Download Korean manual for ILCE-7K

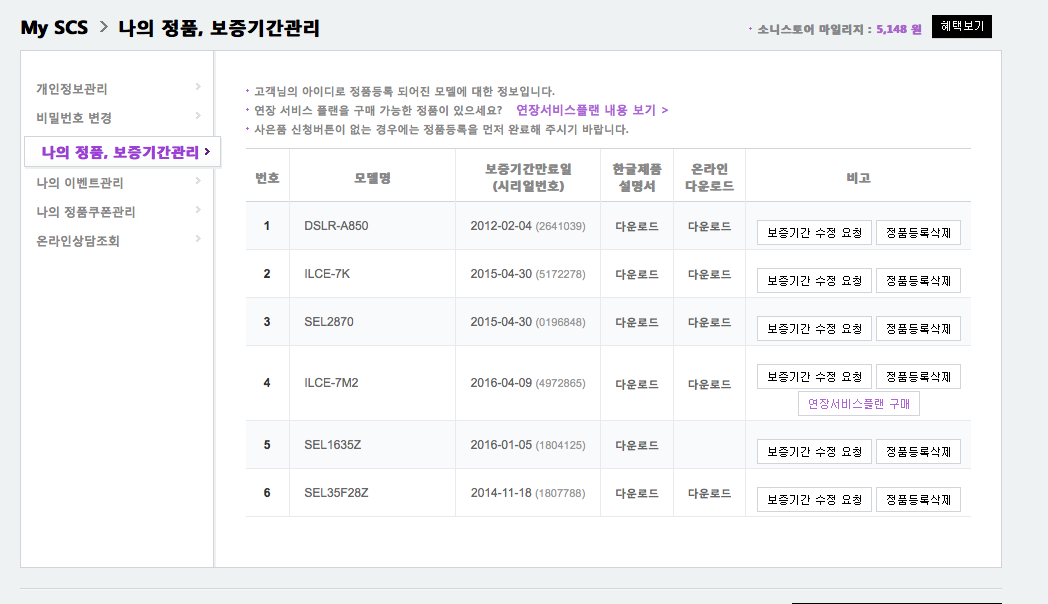click(636, 274)
